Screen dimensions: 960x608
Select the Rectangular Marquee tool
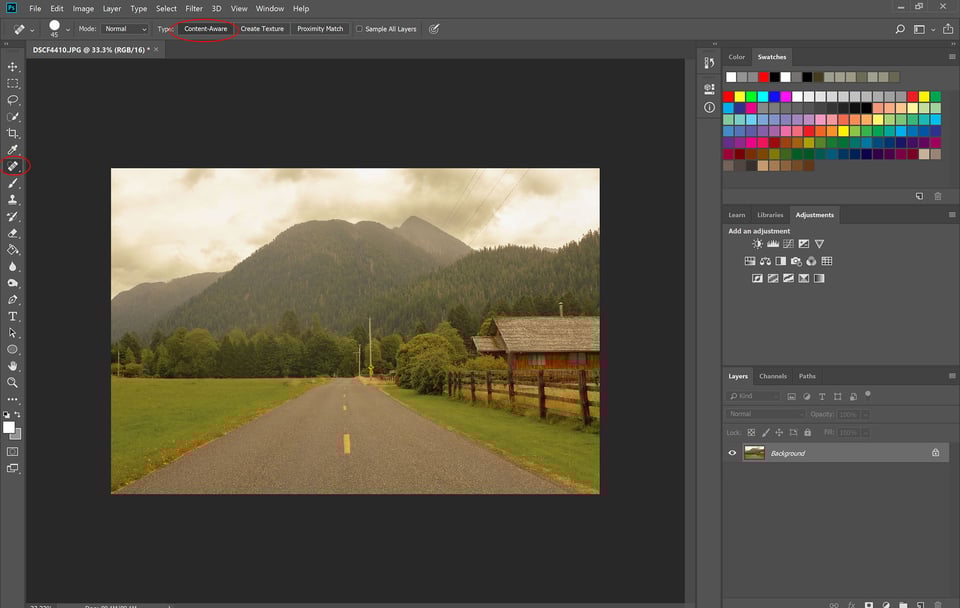click(x=12, y=83)
